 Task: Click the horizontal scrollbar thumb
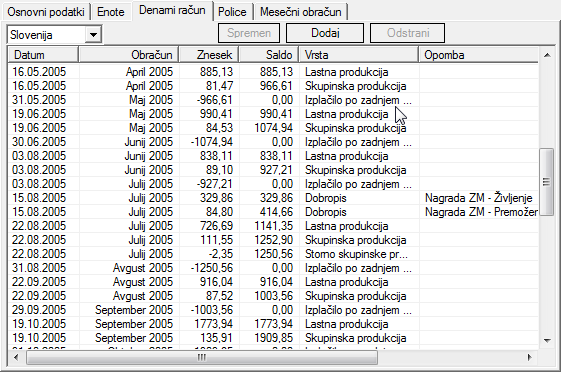pos(202,357)
